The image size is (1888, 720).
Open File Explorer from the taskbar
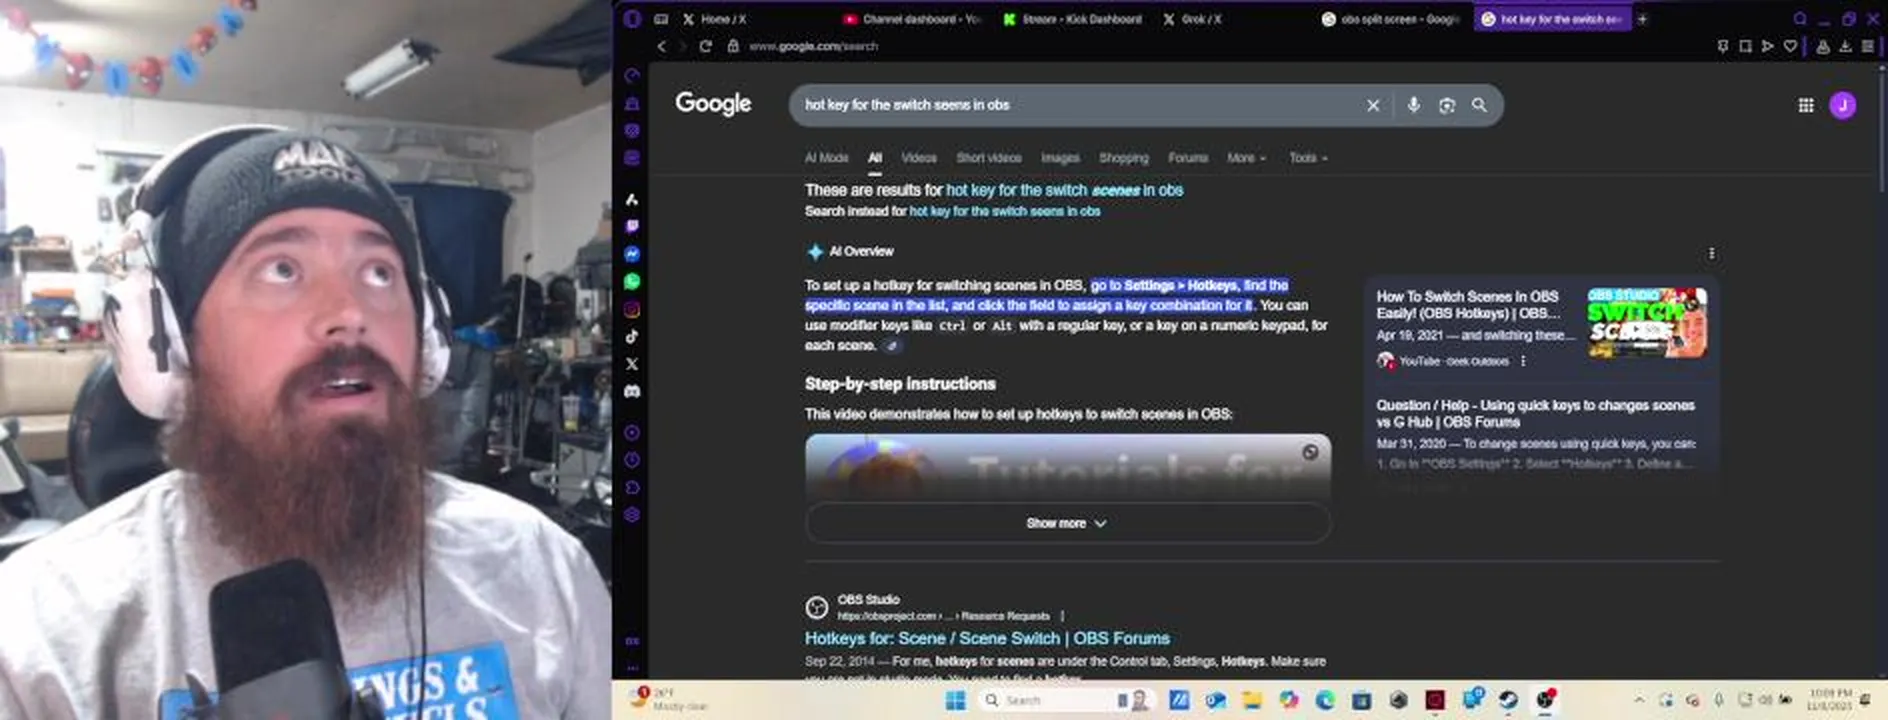pos(1252,700)
